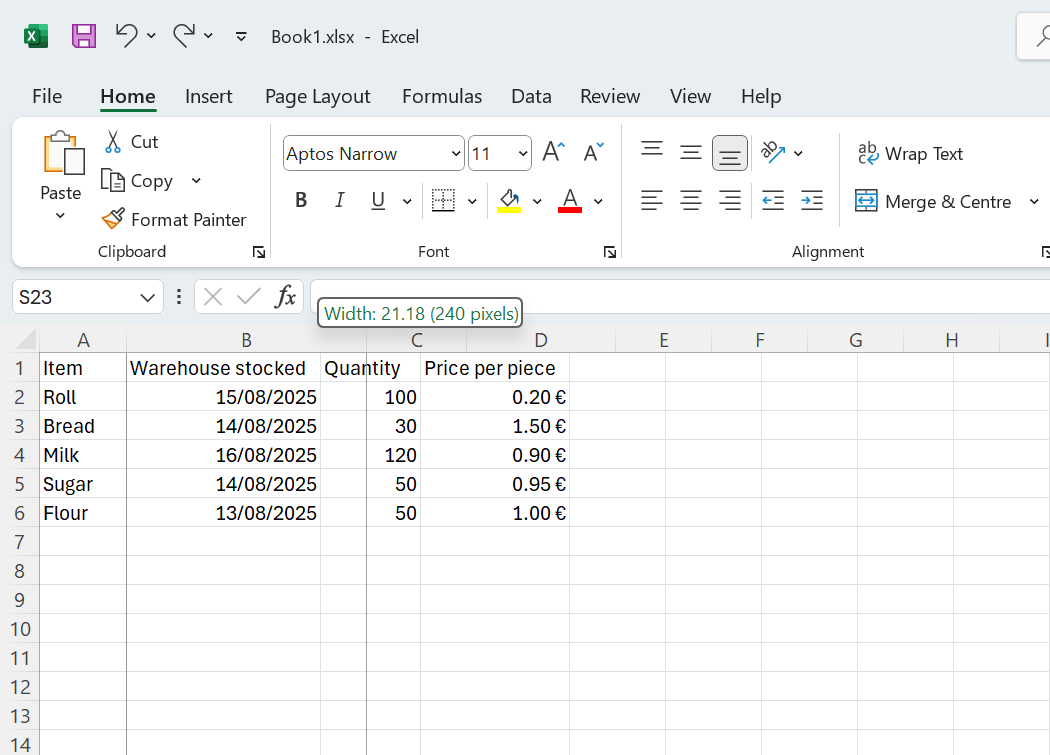Expand fill colour palette arrow
The width and height of the screenshot is (1050, 755).
tap(537, 201)
